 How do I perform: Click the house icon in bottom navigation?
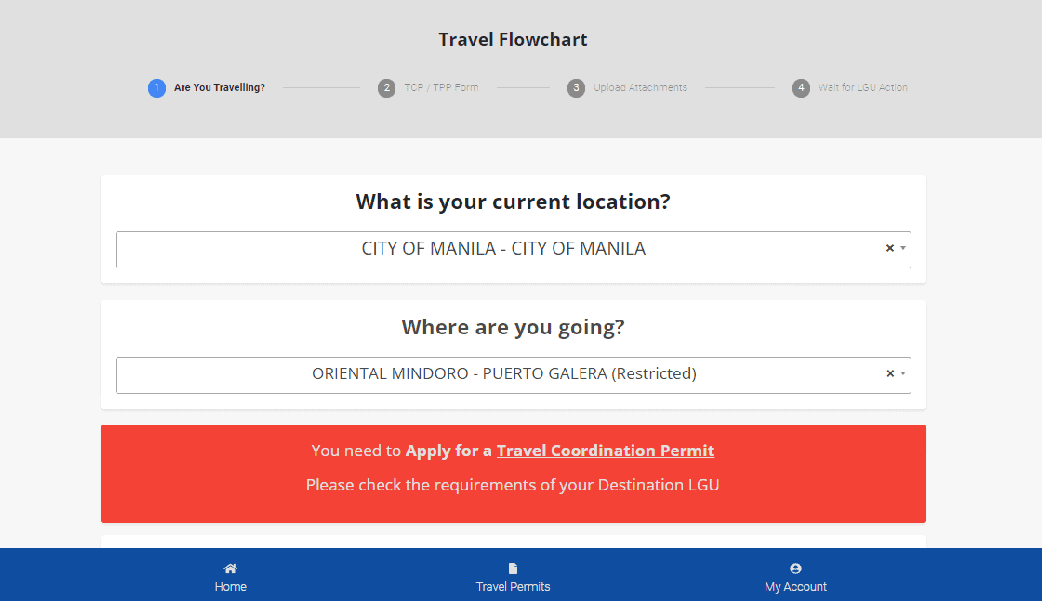click(x=230, y=568)
